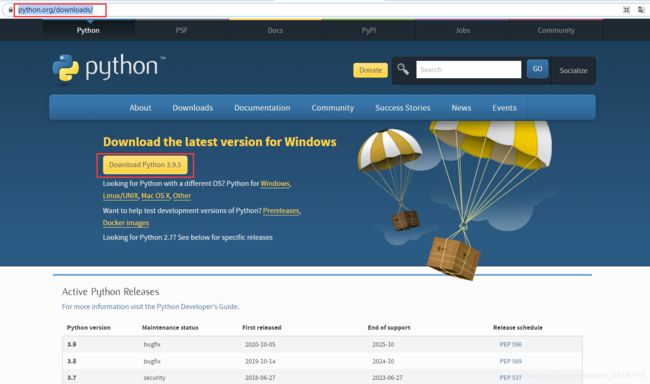Click the Python version column header
Screen dimensions: 650x384
pos(89,328)
